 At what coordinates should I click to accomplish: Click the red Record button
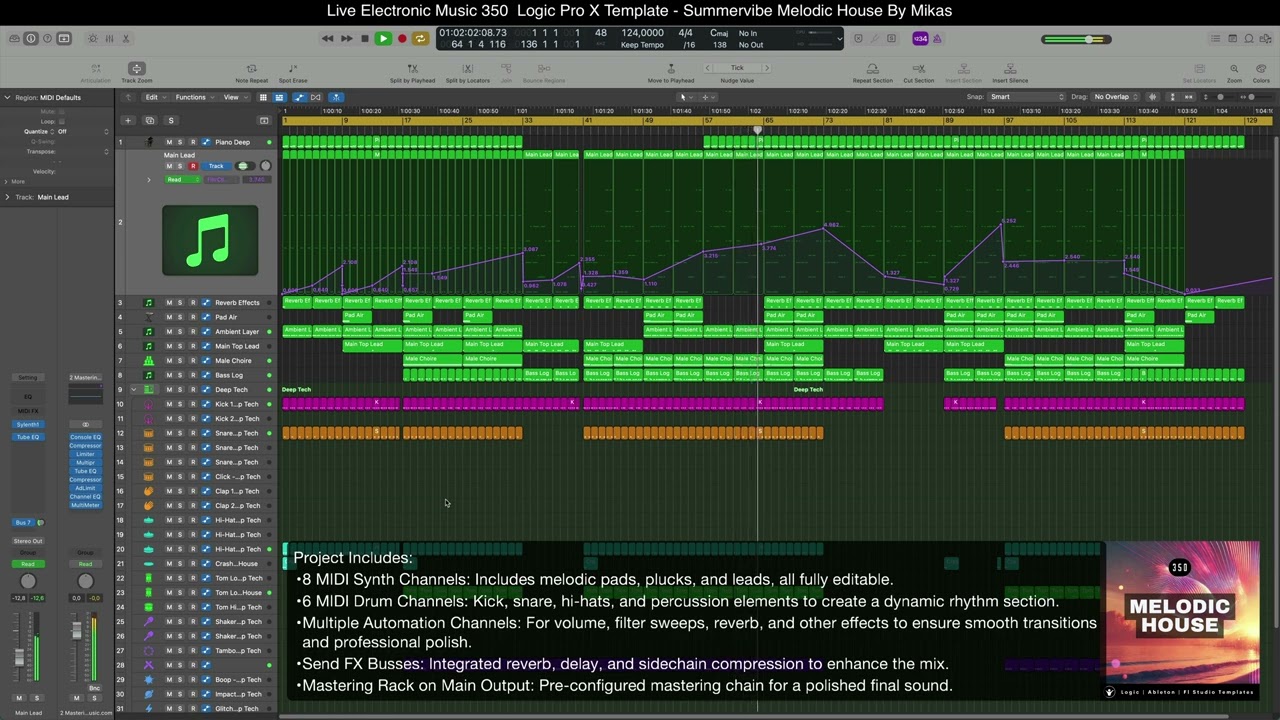pyautogui.click(x=402, y=39)
